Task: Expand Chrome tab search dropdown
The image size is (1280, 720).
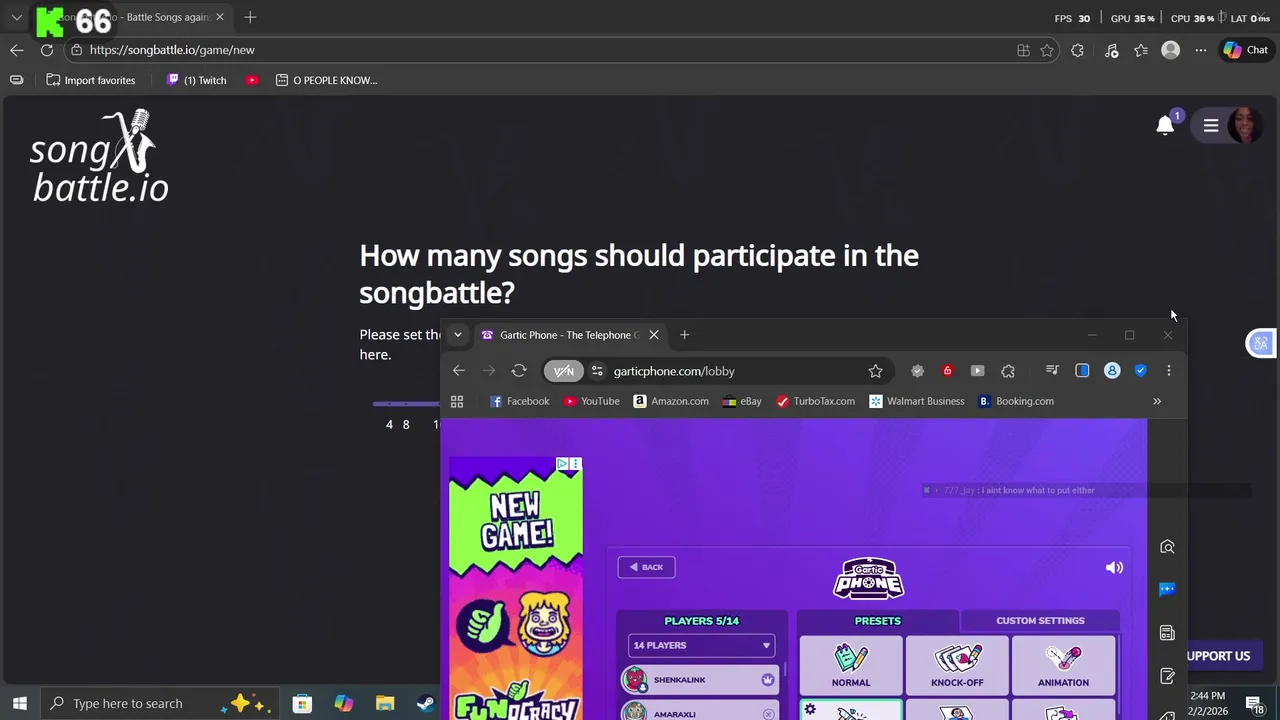Action: click(457, 335)
